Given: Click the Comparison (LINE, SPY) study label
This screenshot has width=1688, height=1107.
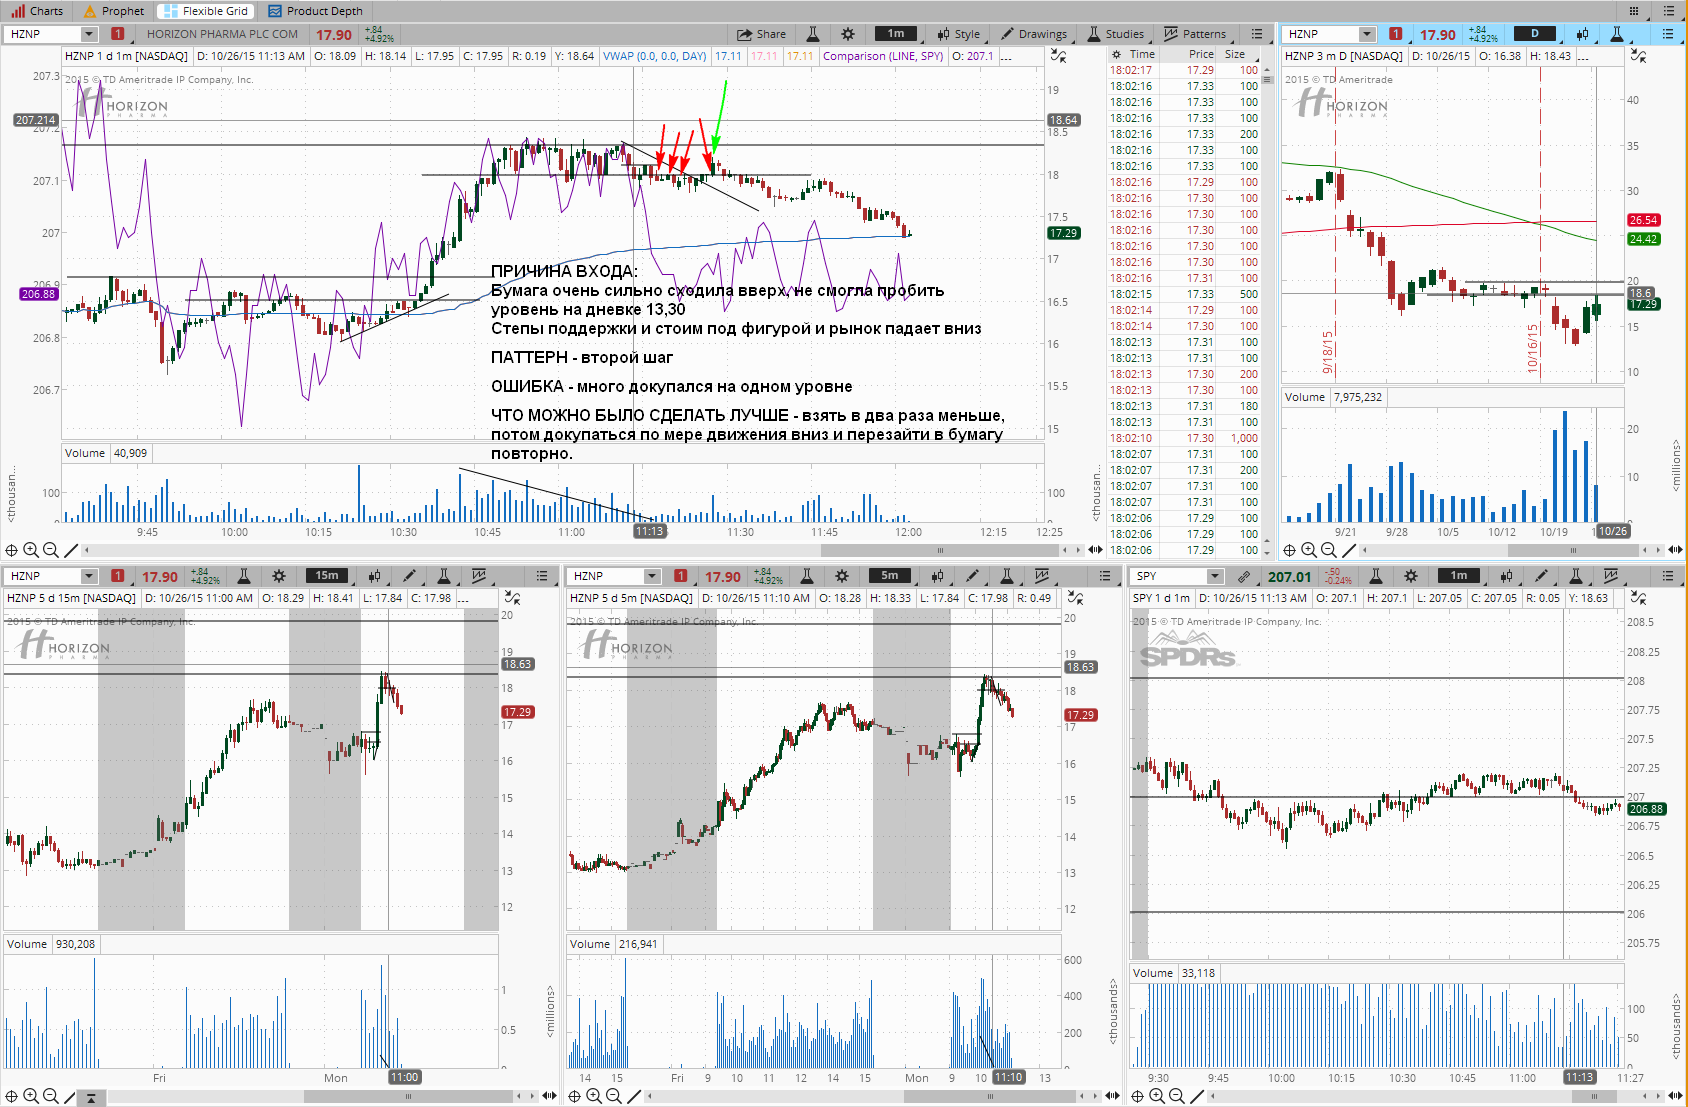Looking at the screenshot, I should (x=883, y=56).
